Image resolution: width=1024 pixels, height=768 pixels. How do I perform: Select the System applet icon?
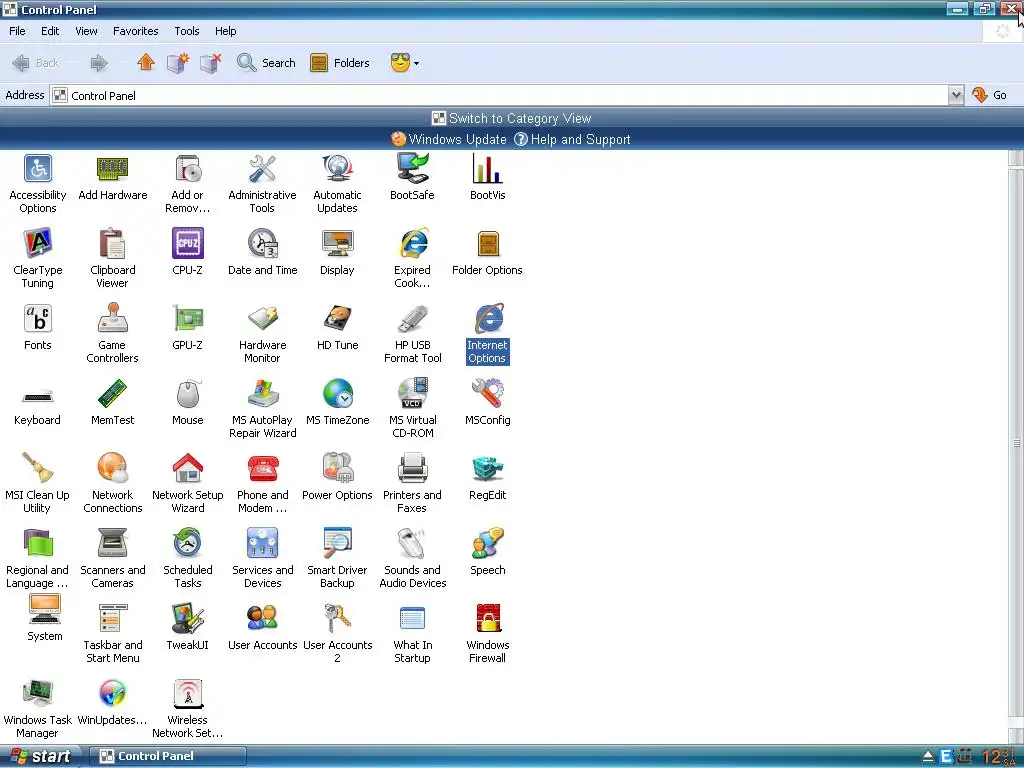[x=44, y=611]
